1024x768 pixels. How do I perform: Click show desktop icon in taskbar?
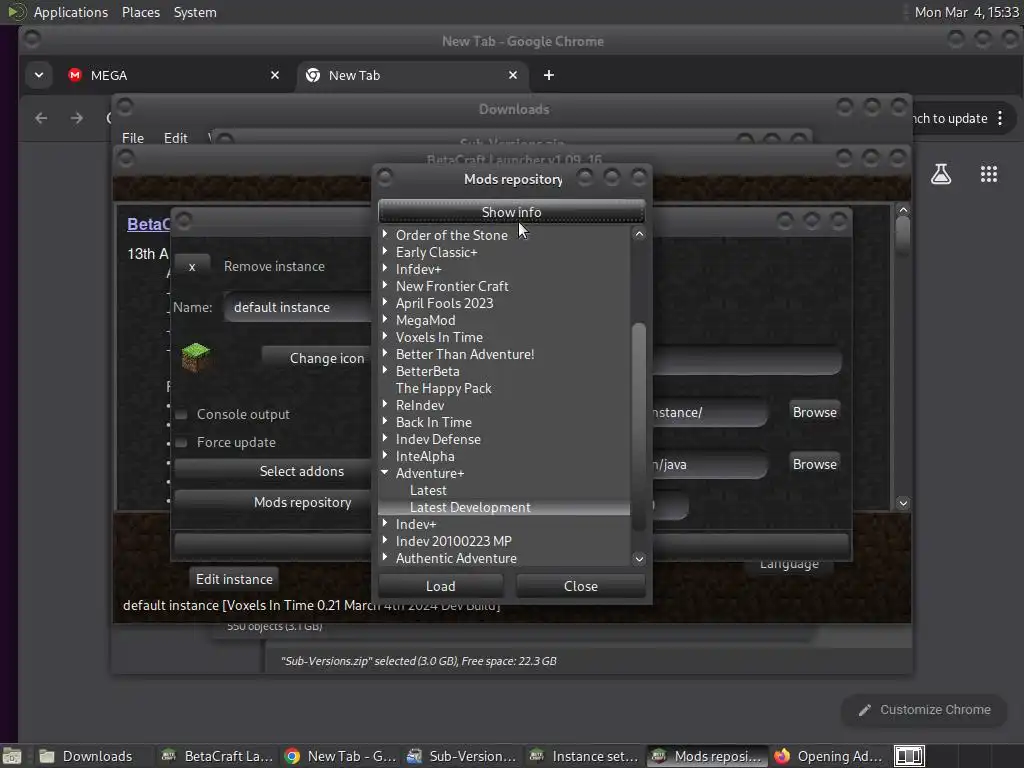pos(12,756)
